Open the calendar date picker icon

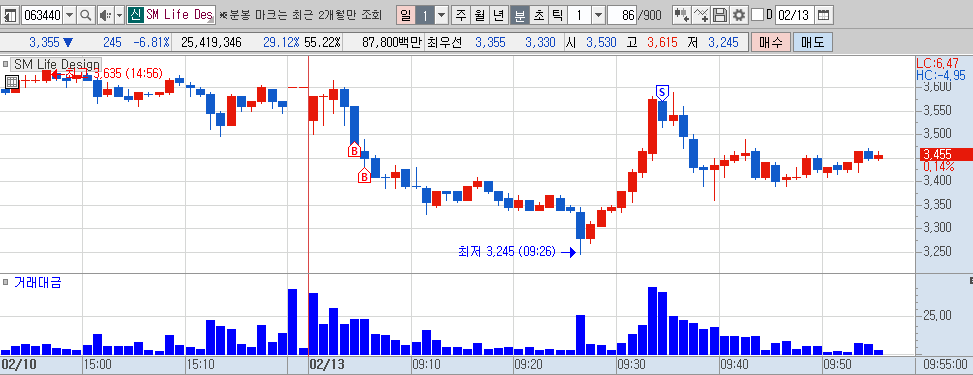click(823, 14)
